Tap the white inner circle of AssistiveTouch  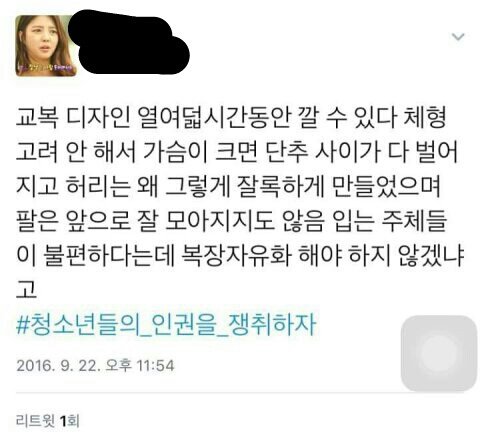coord(439,353)
